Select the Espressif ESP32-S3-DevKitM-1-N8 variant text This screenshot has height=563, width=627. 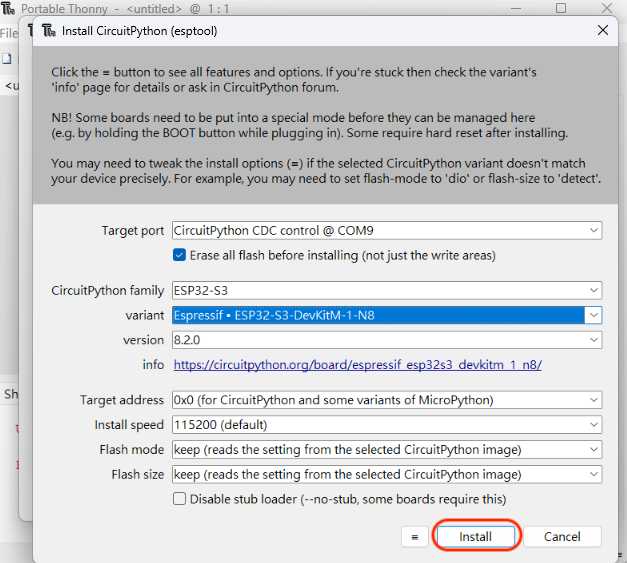click(x=274, y=315)
